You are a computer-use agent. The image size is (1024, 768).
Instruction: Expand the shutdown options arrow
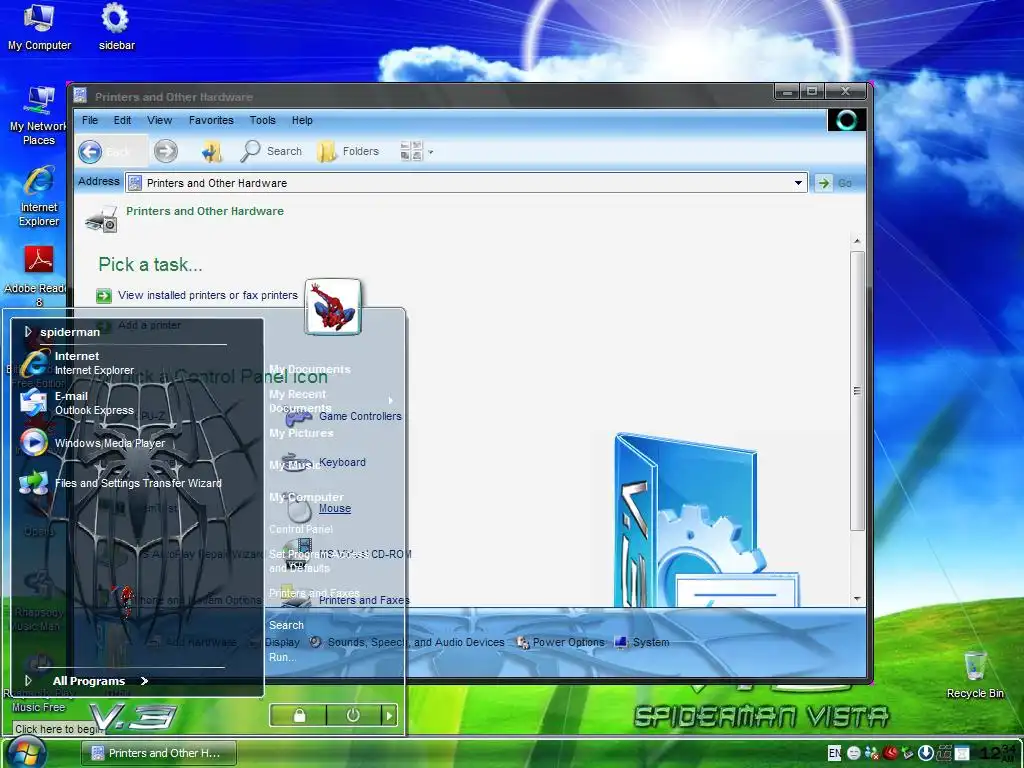point(389,716)
